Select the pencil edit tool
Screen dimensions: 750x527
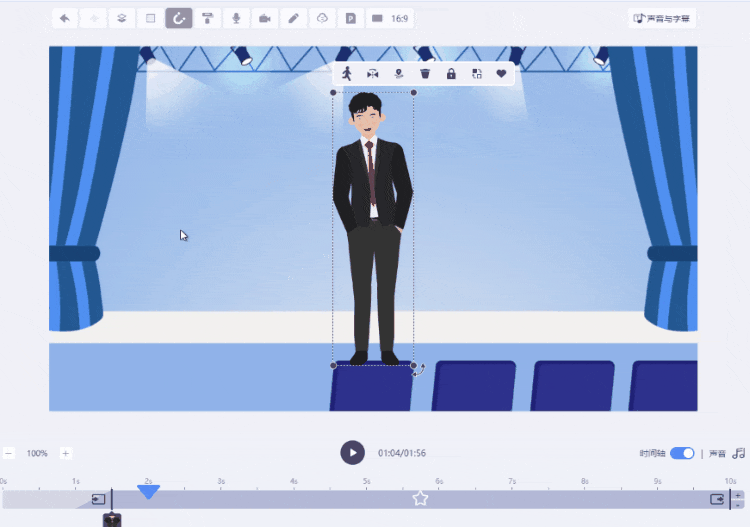(294, 19)
